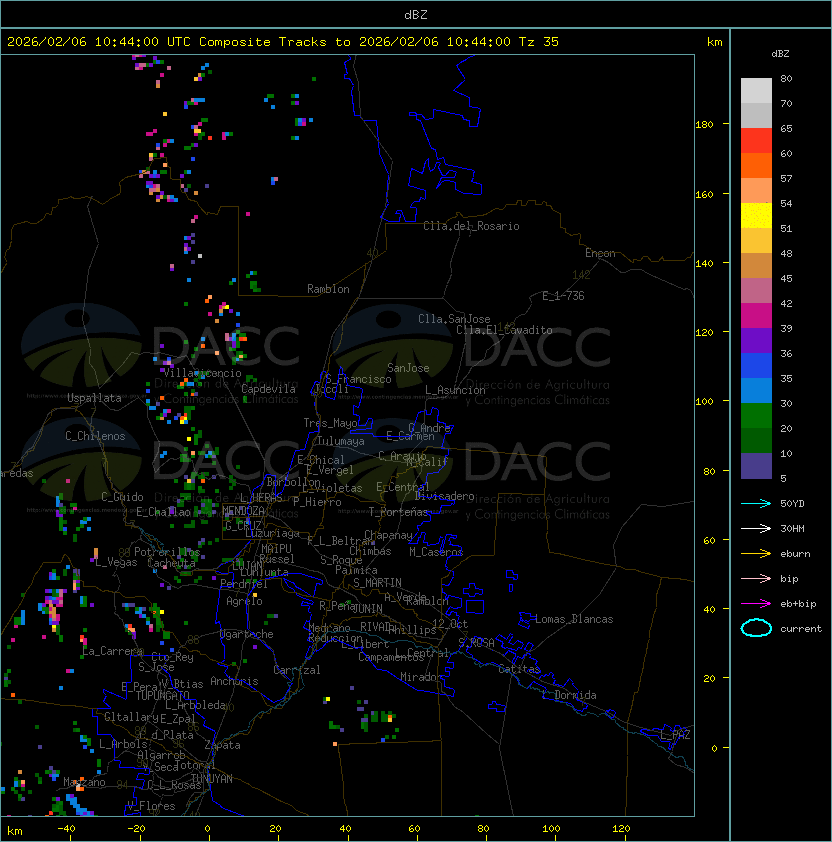Click the 'MENDOZA' city label
The width and height of the screenshot is (832, 842).
coord(243,511)
